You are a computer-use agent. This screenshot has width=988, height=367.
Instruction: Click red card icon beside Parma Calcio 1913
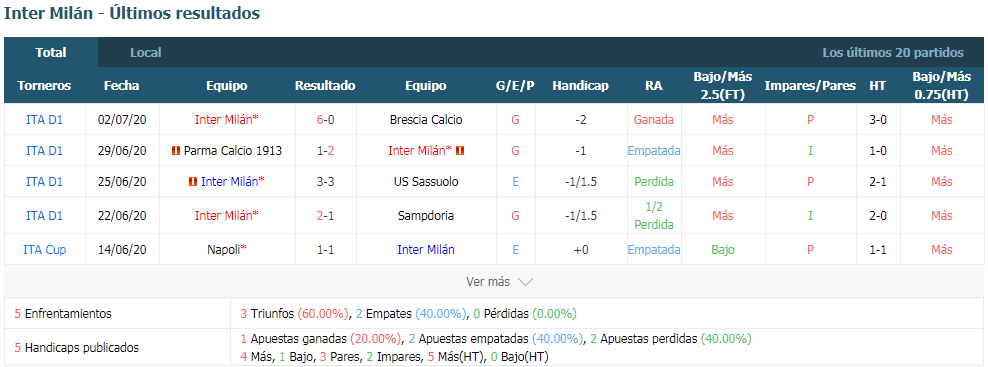click(176, 151)
